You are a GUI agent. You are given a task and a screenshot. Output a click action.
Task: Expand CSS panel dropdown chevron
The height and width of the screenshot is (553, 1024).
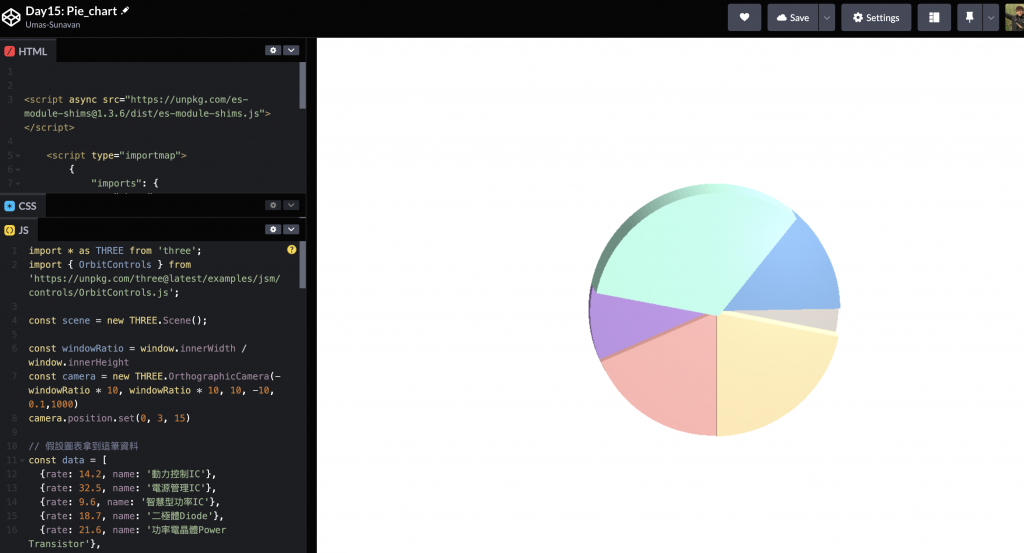tap(291, 205)
